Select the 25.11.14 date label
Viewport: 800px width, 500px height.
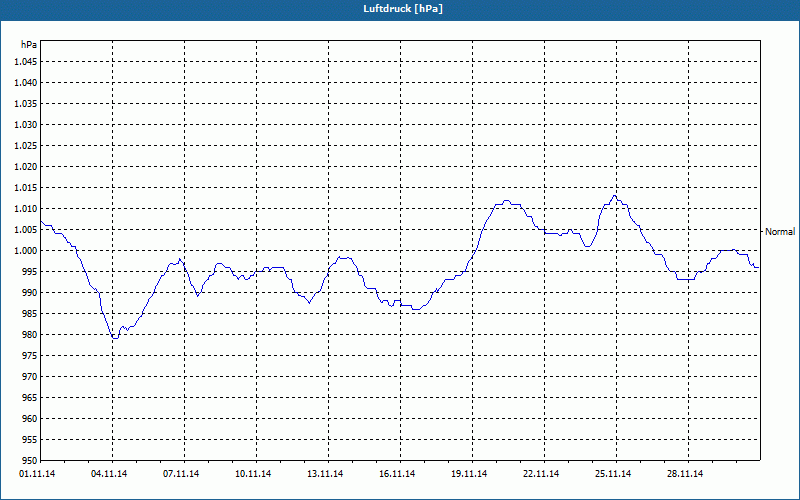coord(613,474)
